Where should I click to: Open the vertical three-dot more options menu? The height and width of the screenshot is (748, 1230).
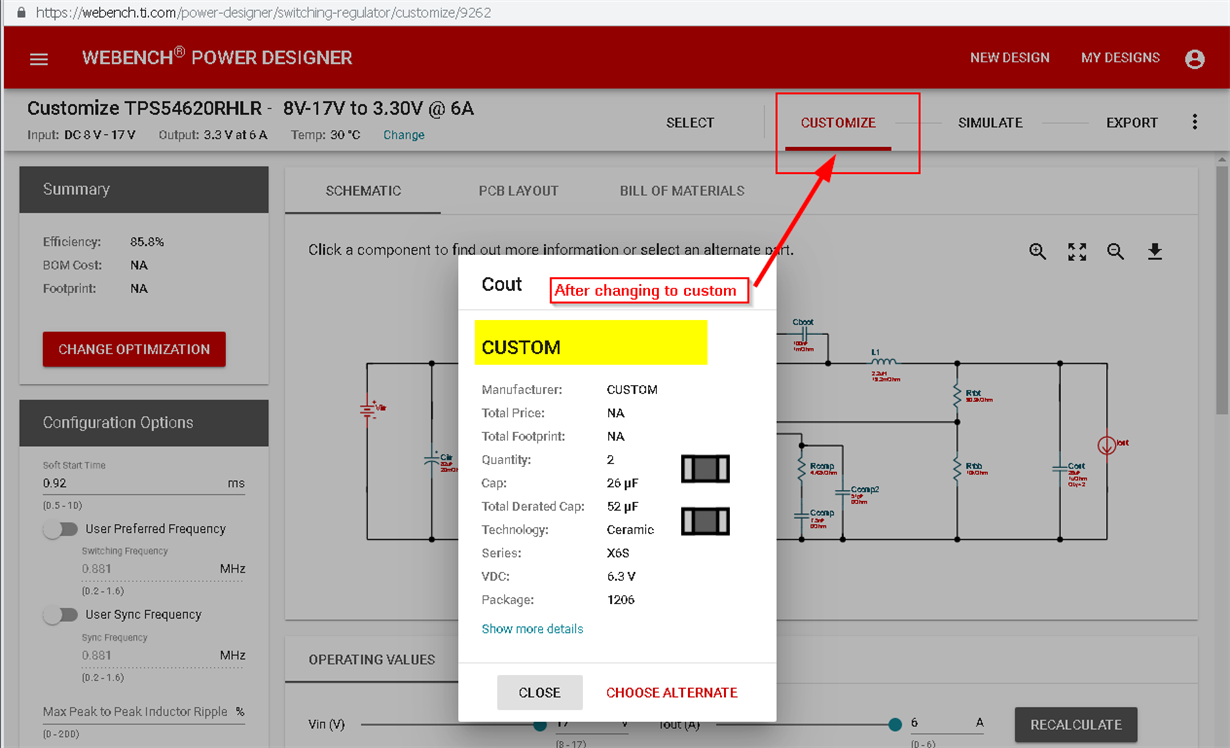coord(1195,122)
